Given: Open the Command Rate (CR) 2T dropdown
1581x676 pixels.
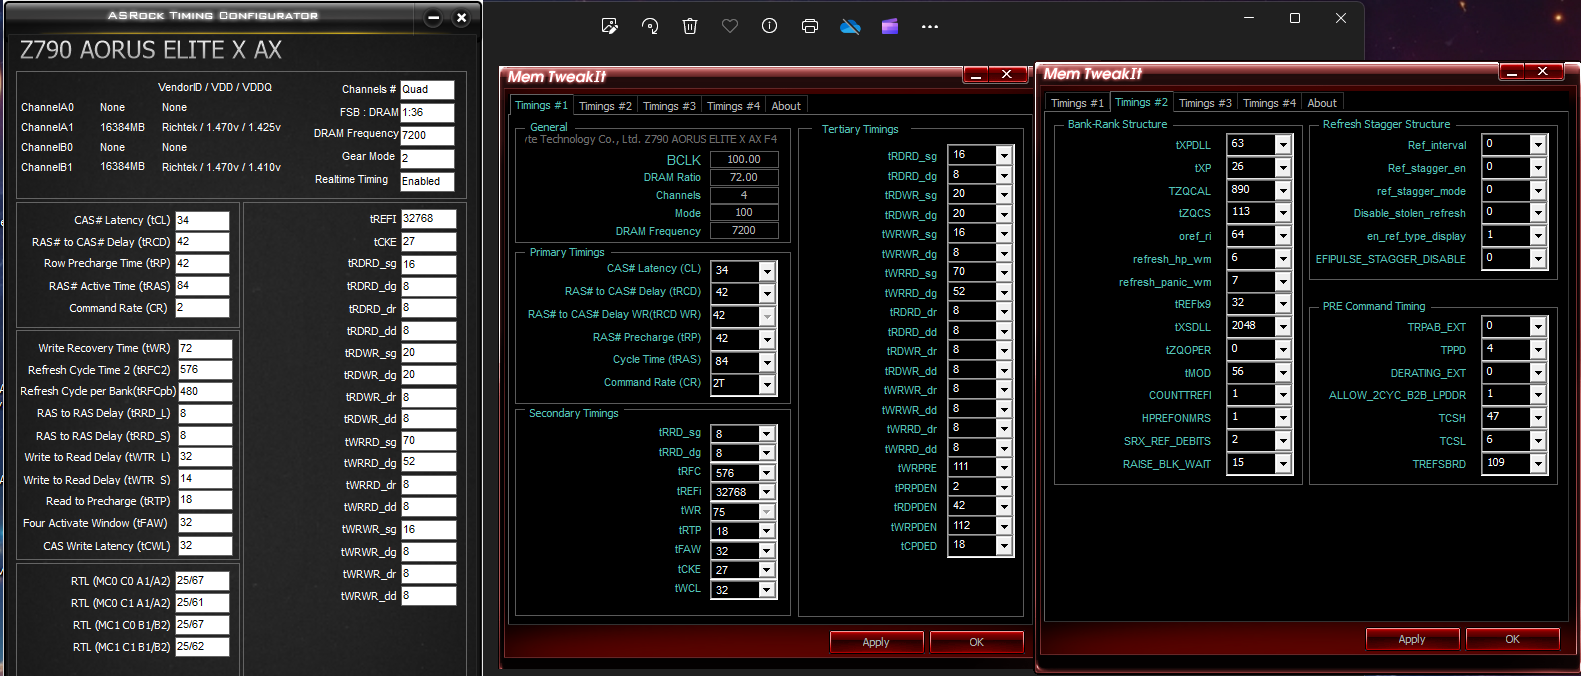Looking at the screenshot, I should pyautogui.click(x=767, y=384).
